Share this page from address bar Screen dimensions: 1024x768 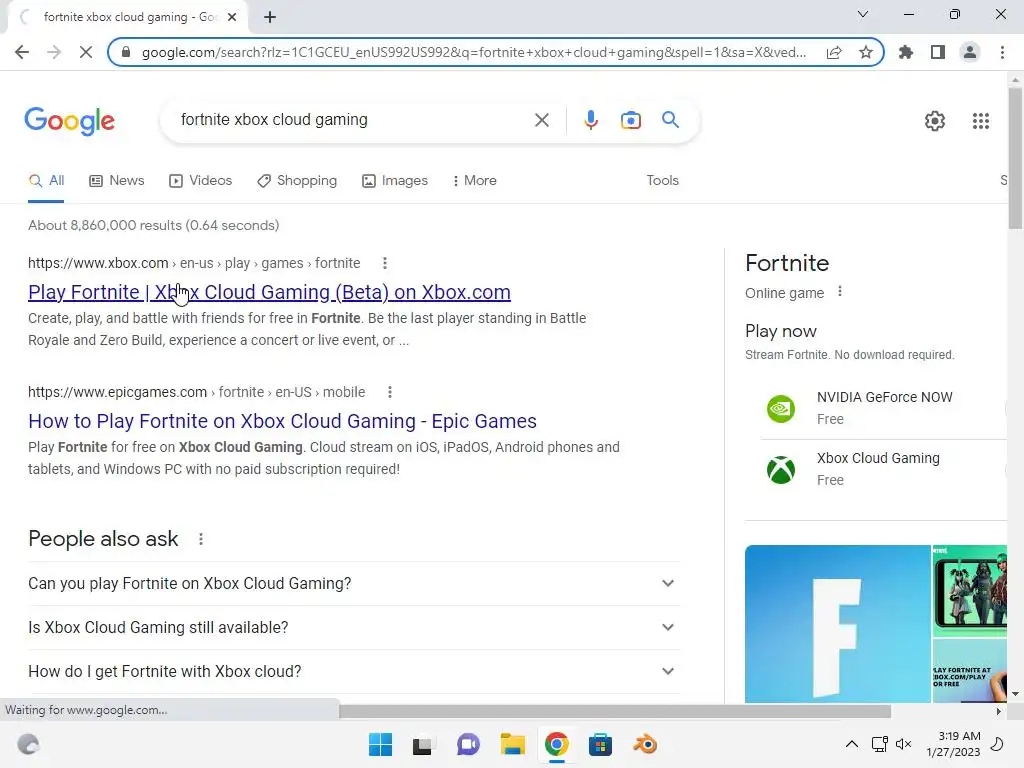coord(834,52)
